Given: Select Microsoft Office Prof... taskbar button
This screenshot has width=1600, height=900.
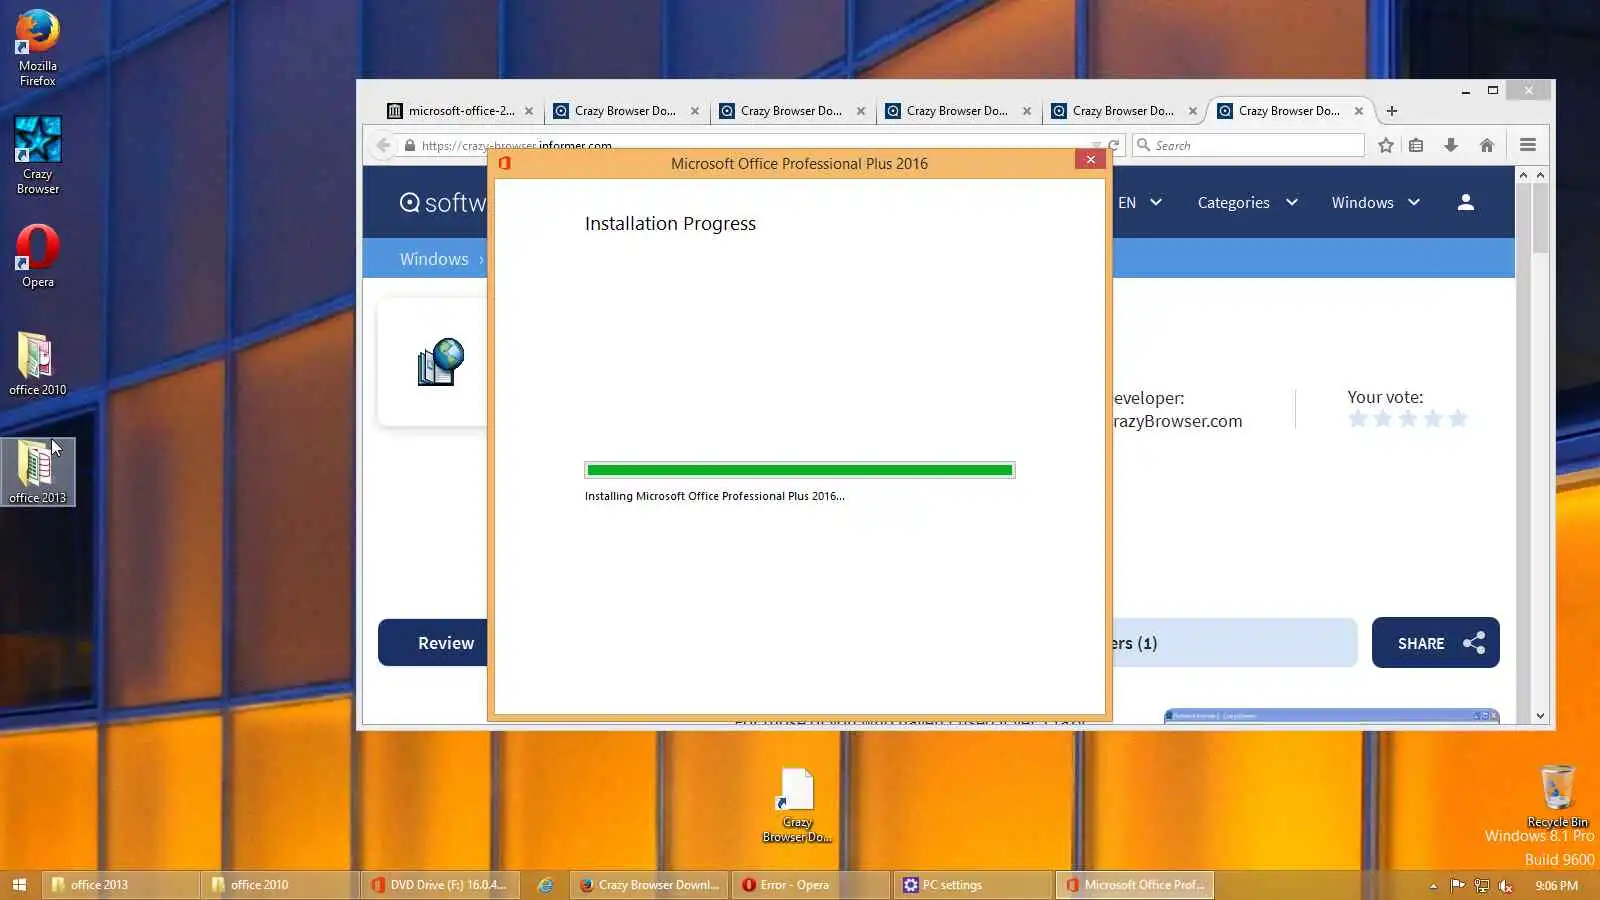Looking at the screenshot, I should coord(1135,885).
